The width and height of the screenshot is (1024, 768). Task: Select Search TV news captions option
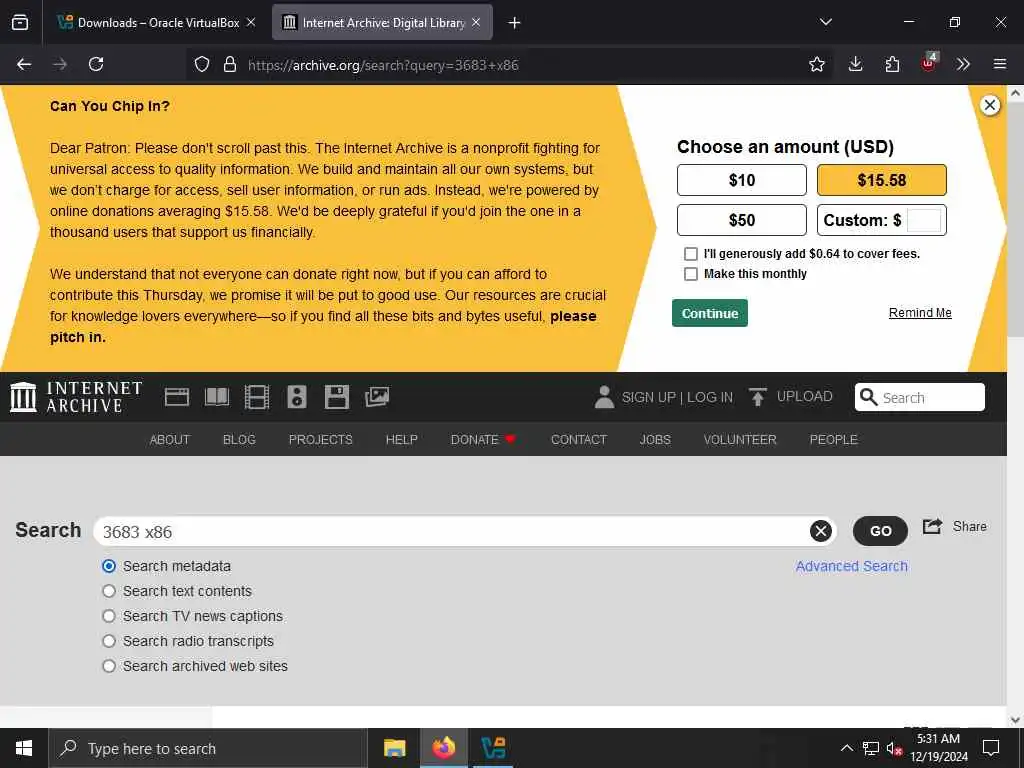pos(109,616)
